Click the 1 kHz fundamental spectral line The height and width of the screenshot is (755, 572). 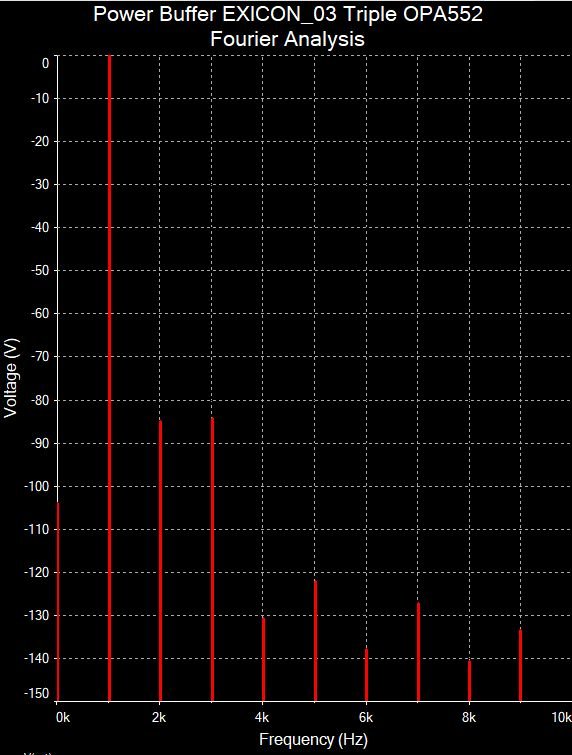(109, 378)
